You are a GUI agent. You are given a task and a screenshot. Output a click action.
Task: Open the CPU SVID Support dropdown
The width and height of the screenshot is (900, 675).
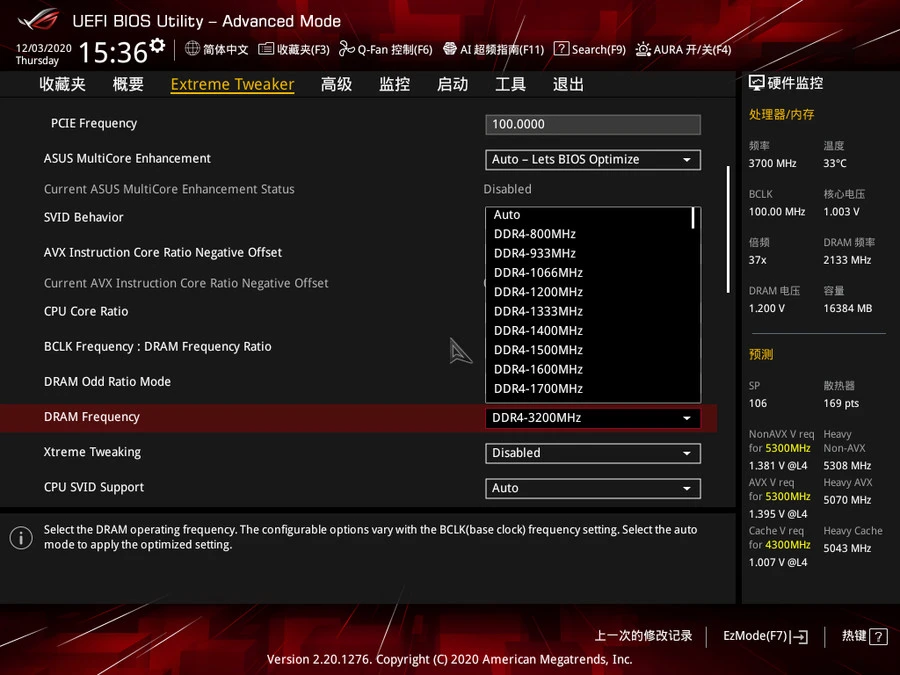coord(592,488)
